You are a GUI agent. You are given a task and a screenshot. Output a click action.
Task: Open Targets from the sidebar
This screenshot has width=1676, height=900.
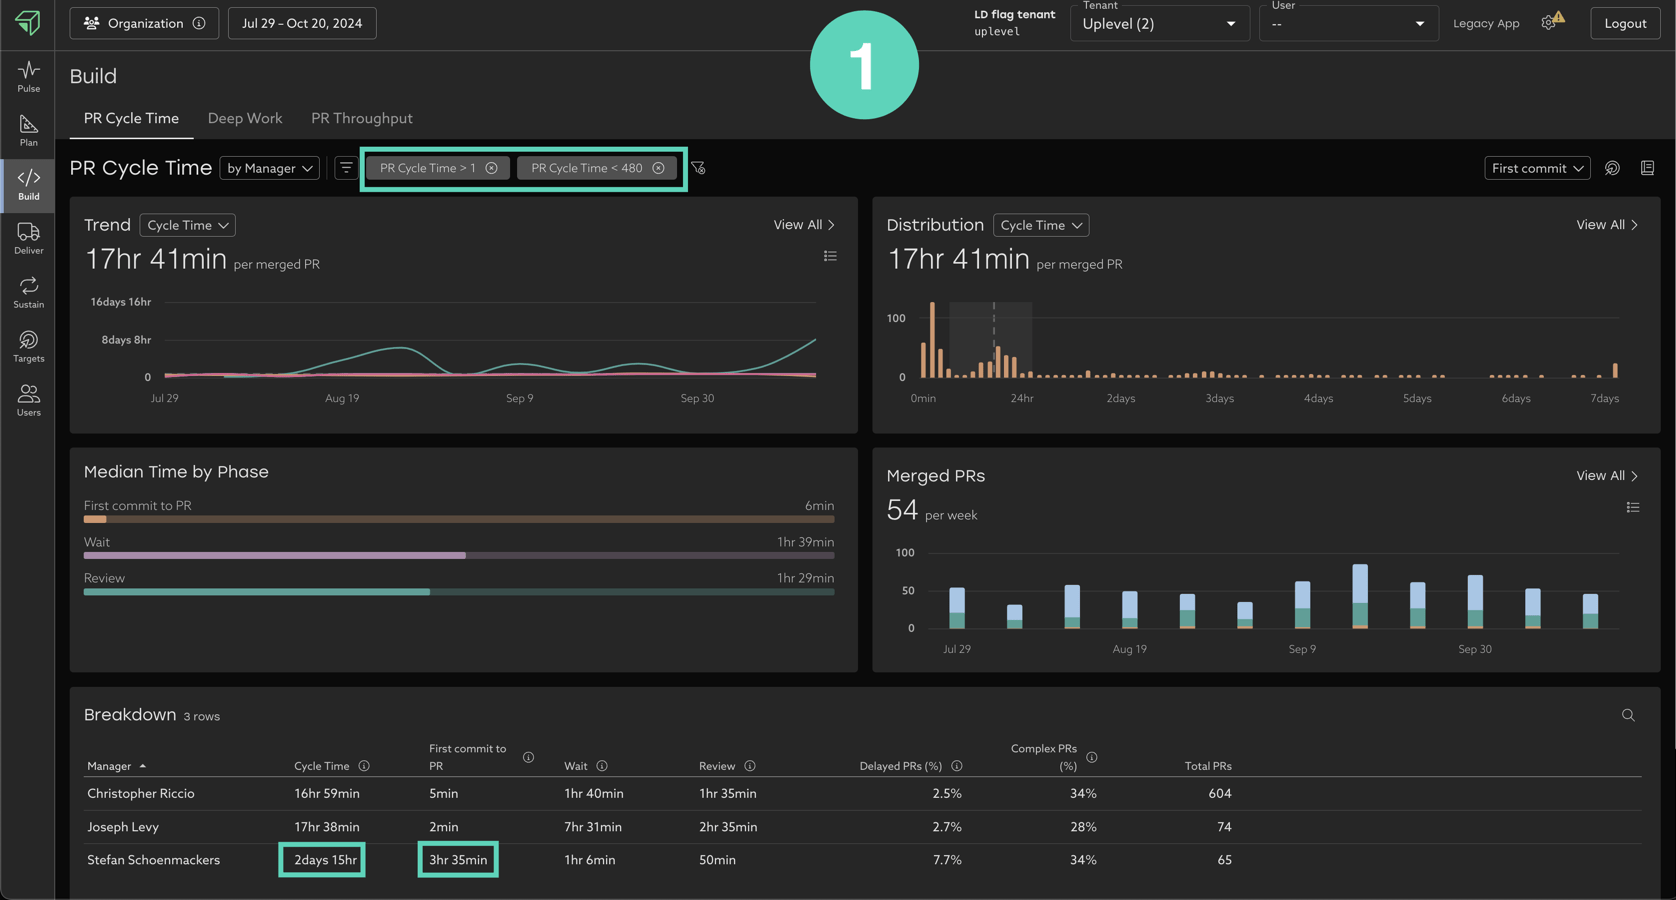[x=28, y=346]
